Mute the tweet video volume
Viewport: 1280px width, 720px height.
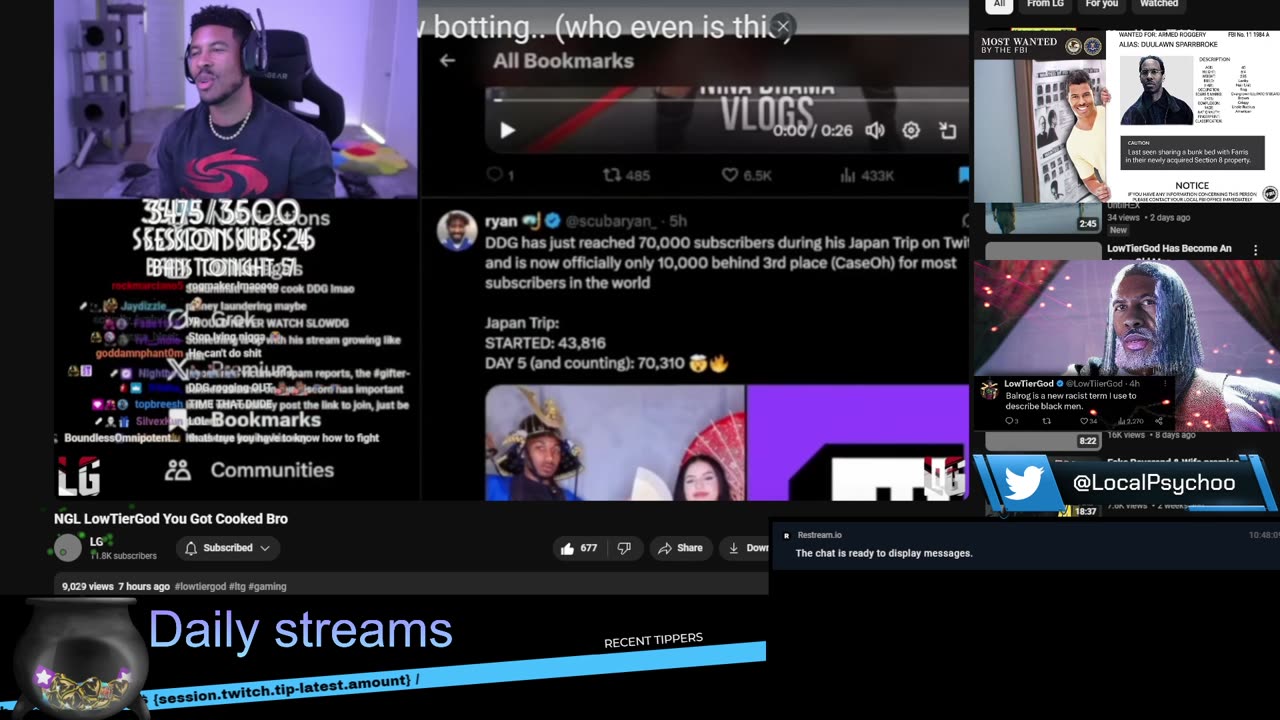[x=875, y=131]
